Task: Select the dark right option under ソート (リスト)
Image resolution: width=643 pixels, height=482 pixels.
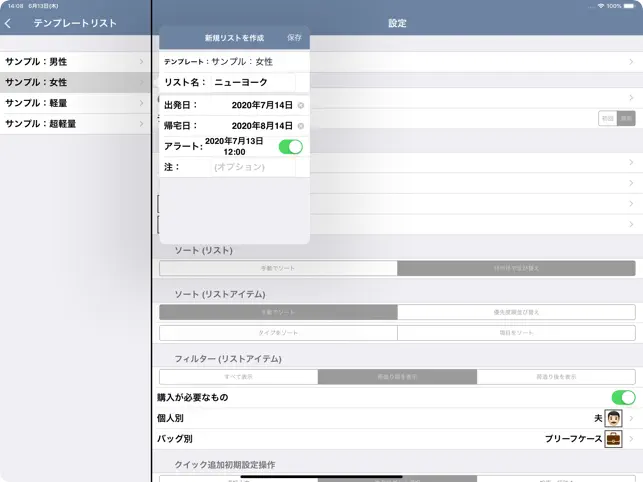Action: pyautogui.click(x=516, y=268)
